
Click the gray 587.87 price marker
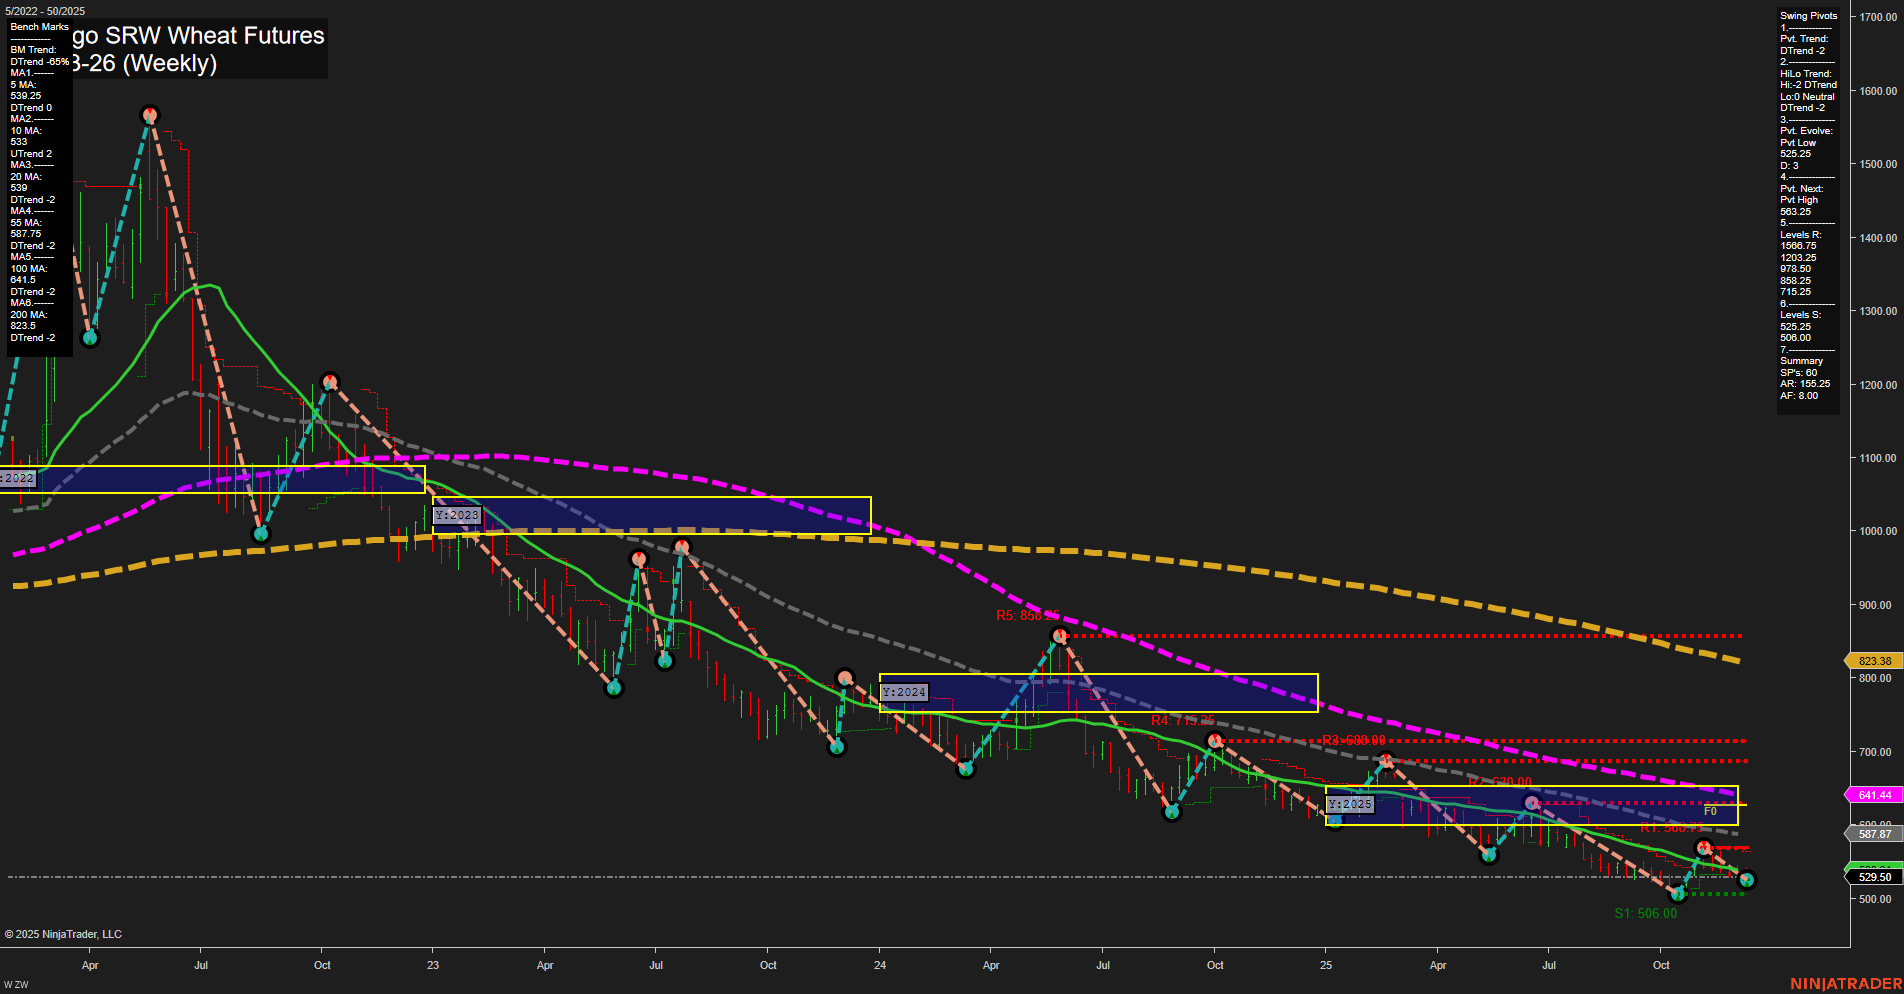[1873, 833]
